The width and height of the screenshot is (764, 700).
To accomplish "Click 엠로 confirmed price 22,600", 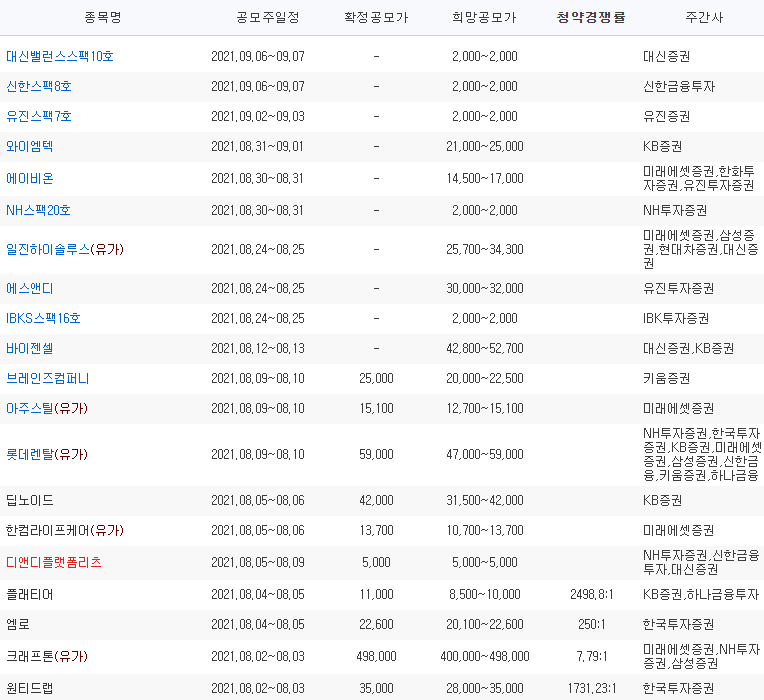I will click(x=376, y=624).
